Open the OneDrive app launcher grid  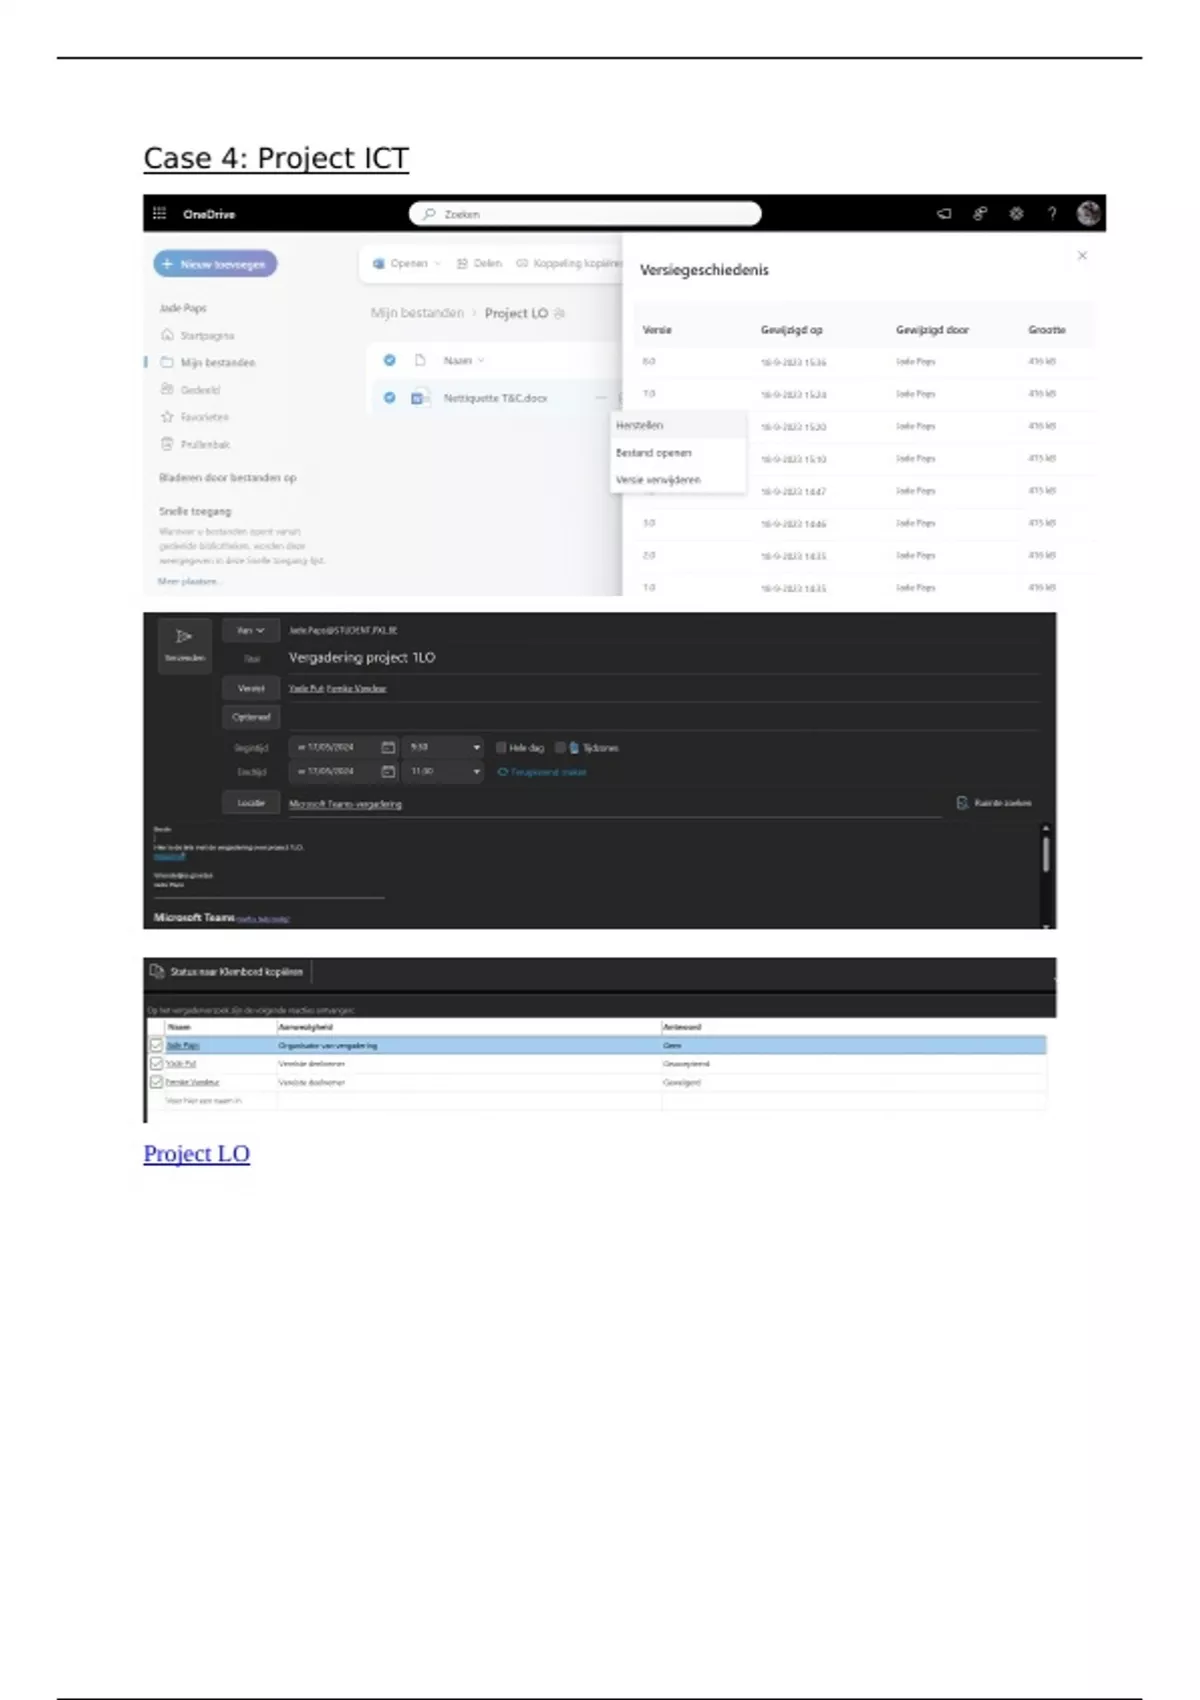[x=159, y=214]
